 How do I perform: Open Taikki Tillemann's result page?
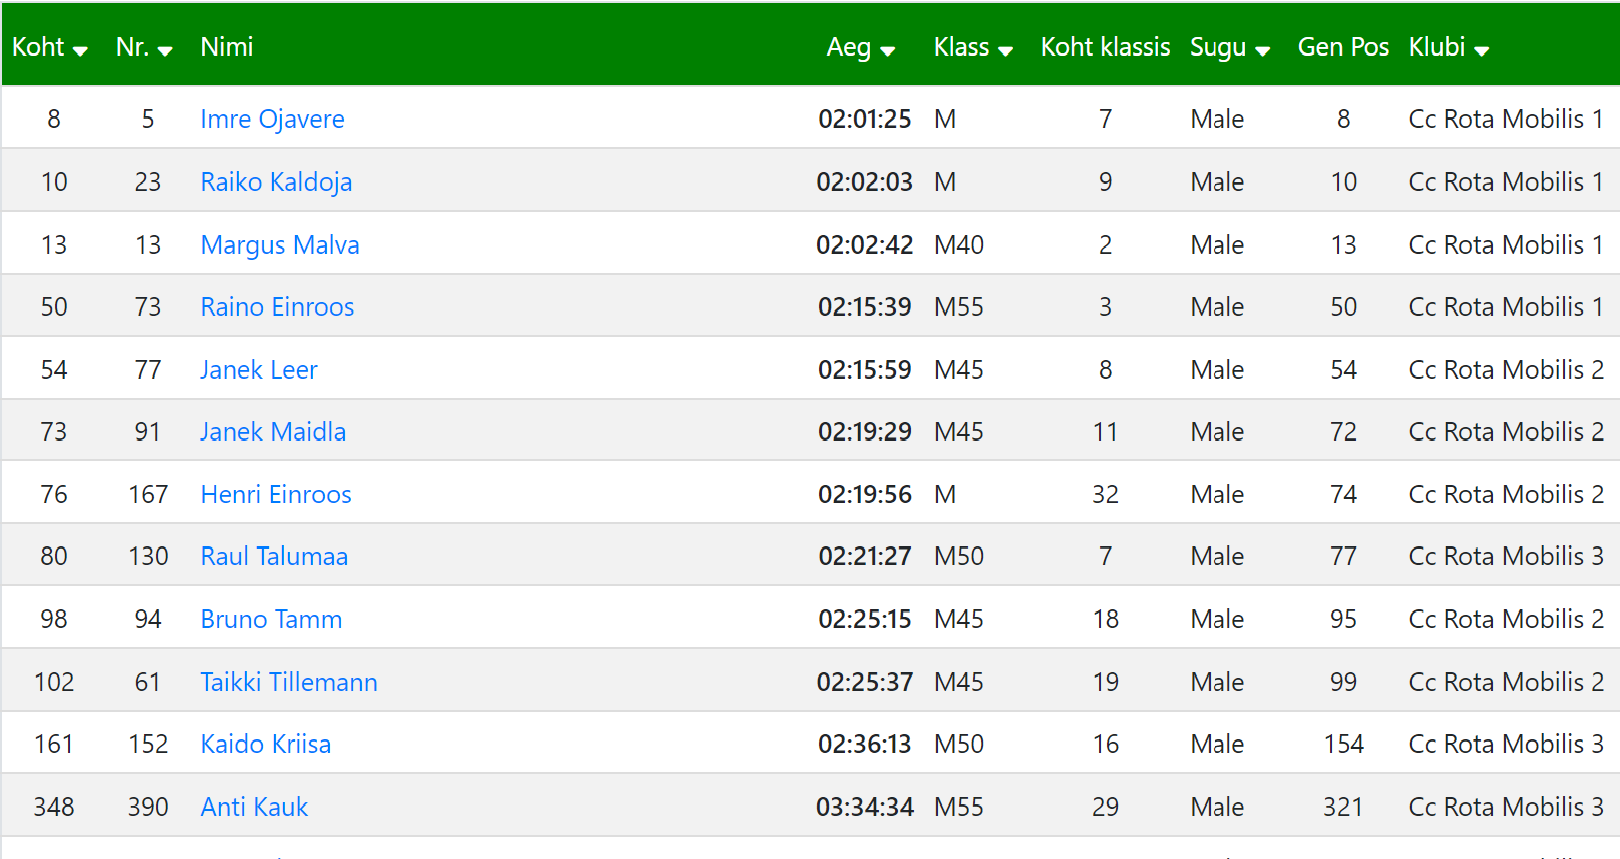click(289, 682)
